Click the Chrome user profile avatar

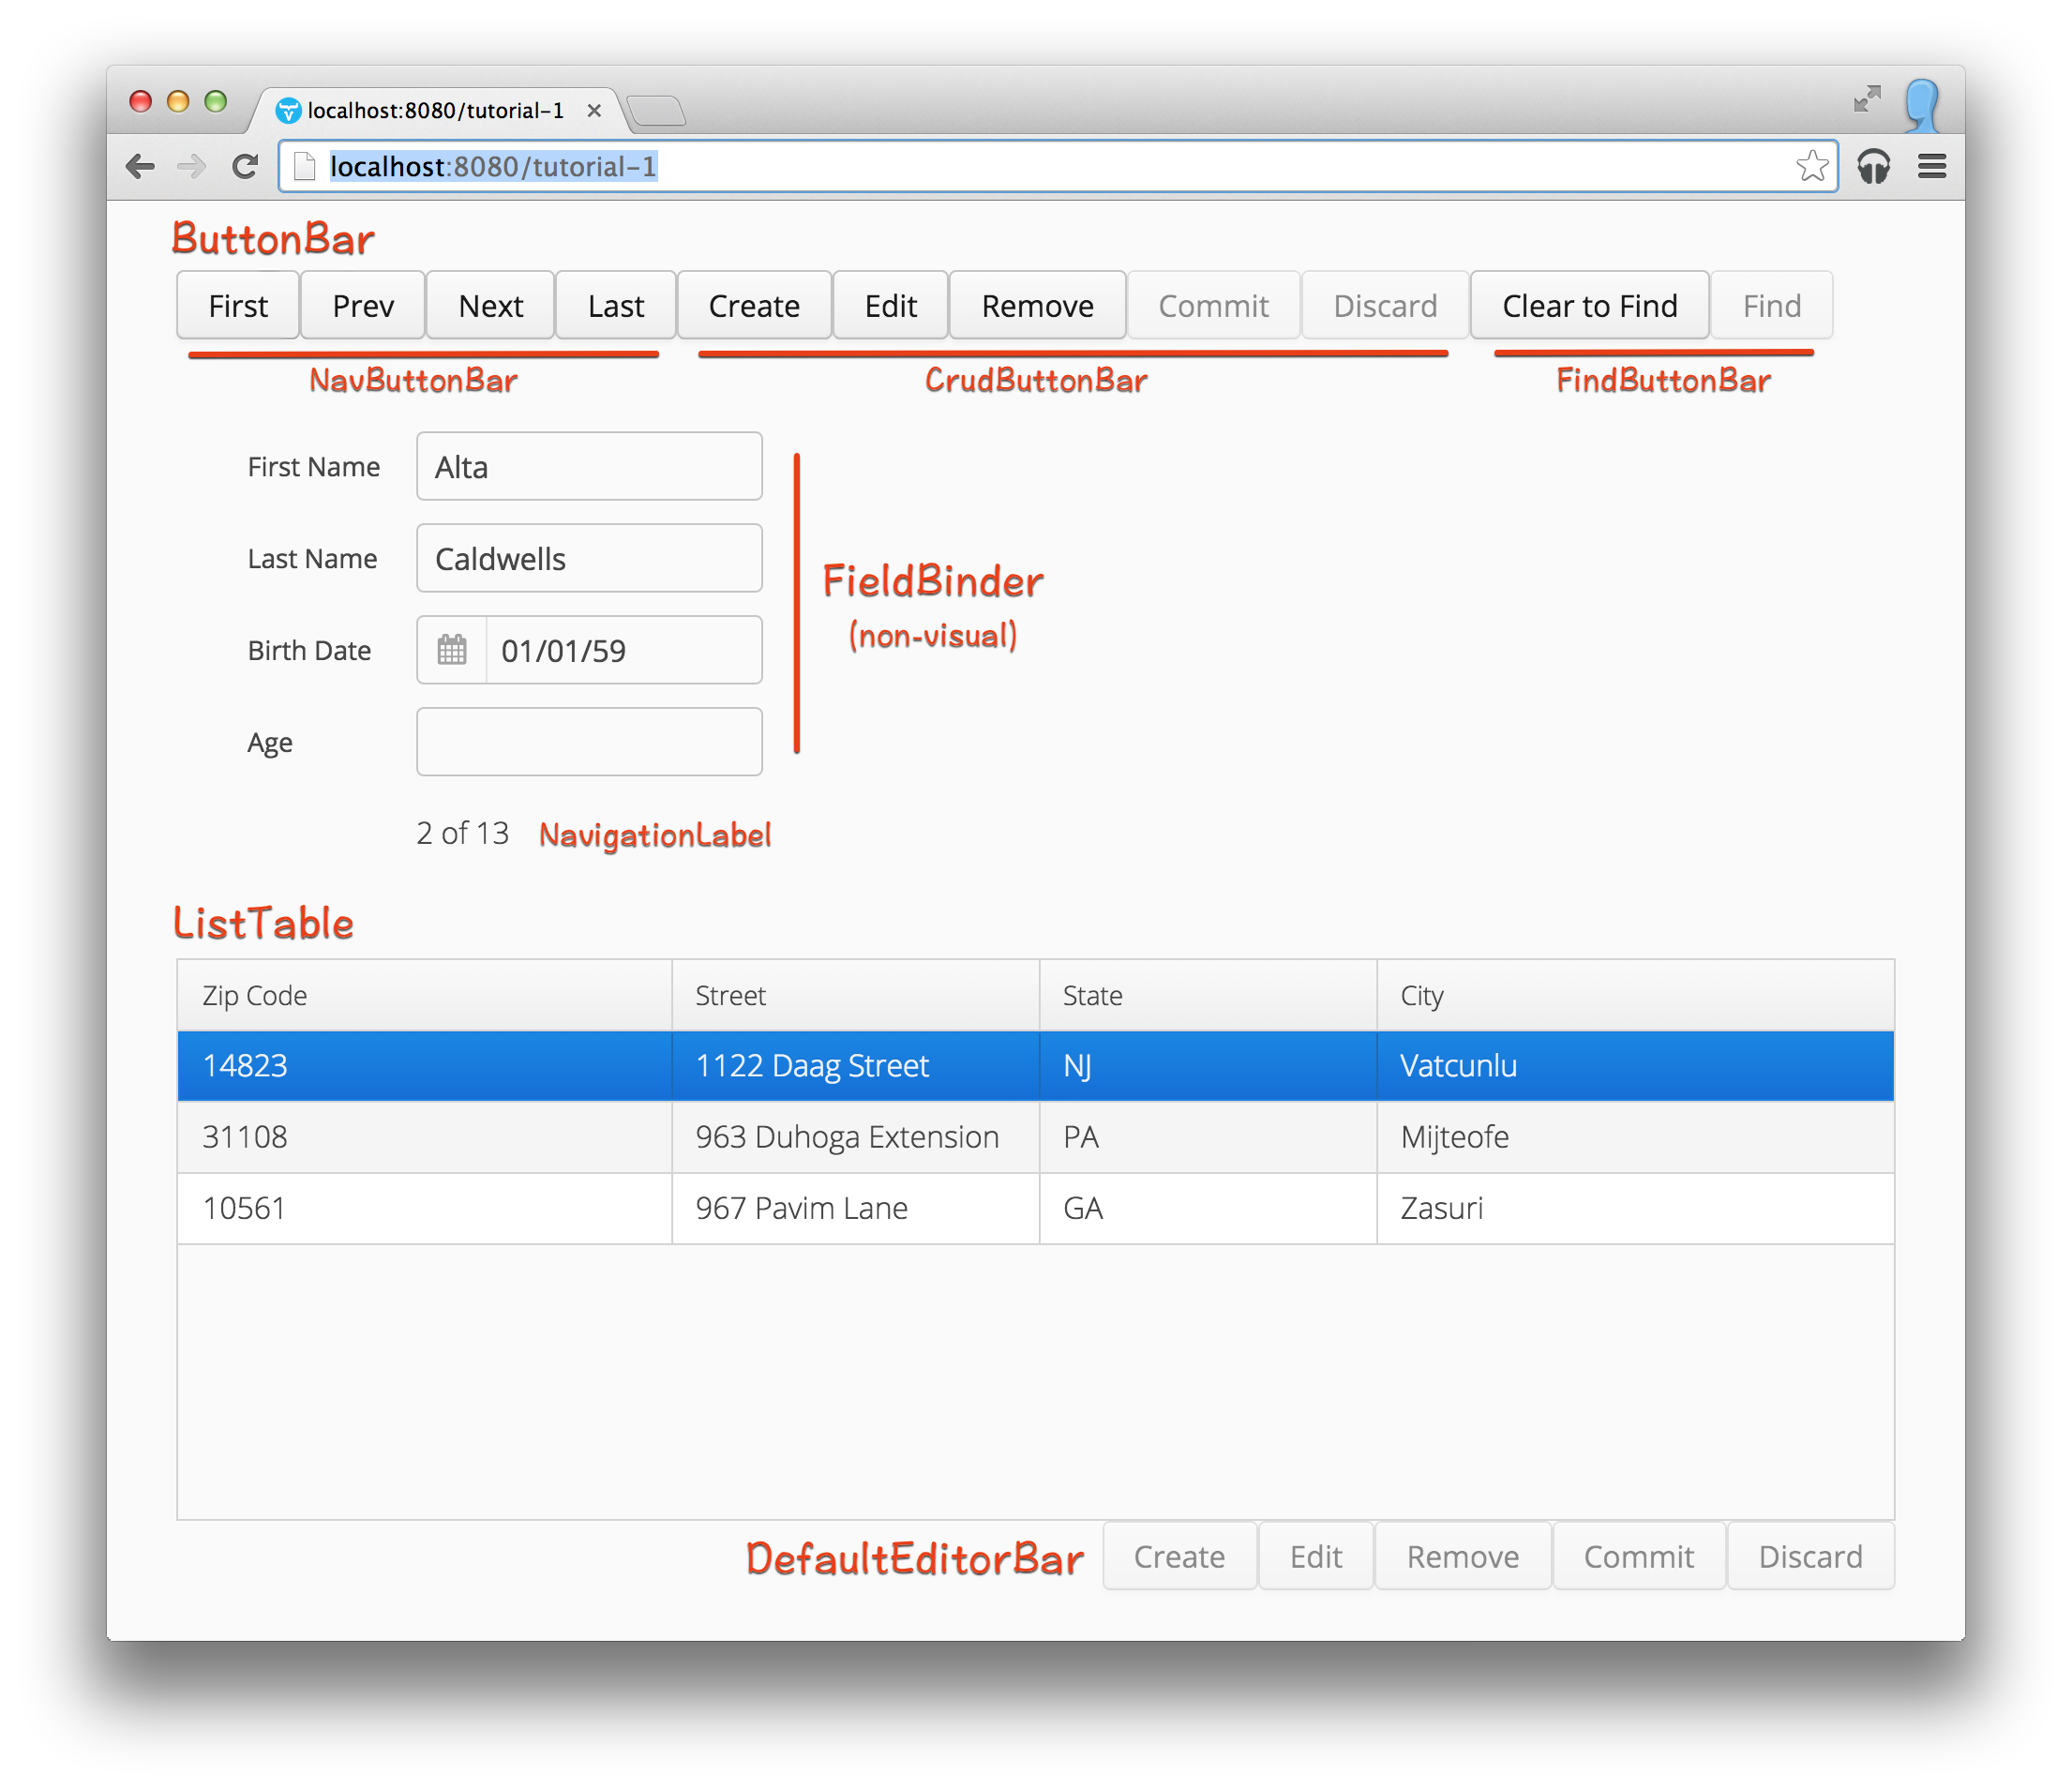[1921, 104]
